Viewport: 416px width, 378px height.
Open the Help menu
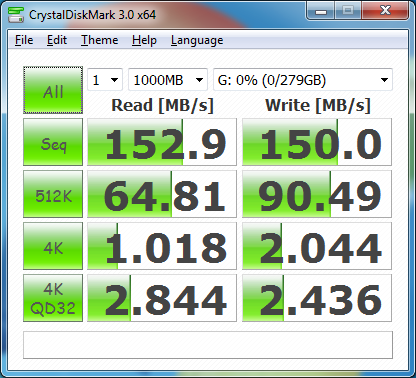[144, 40]
